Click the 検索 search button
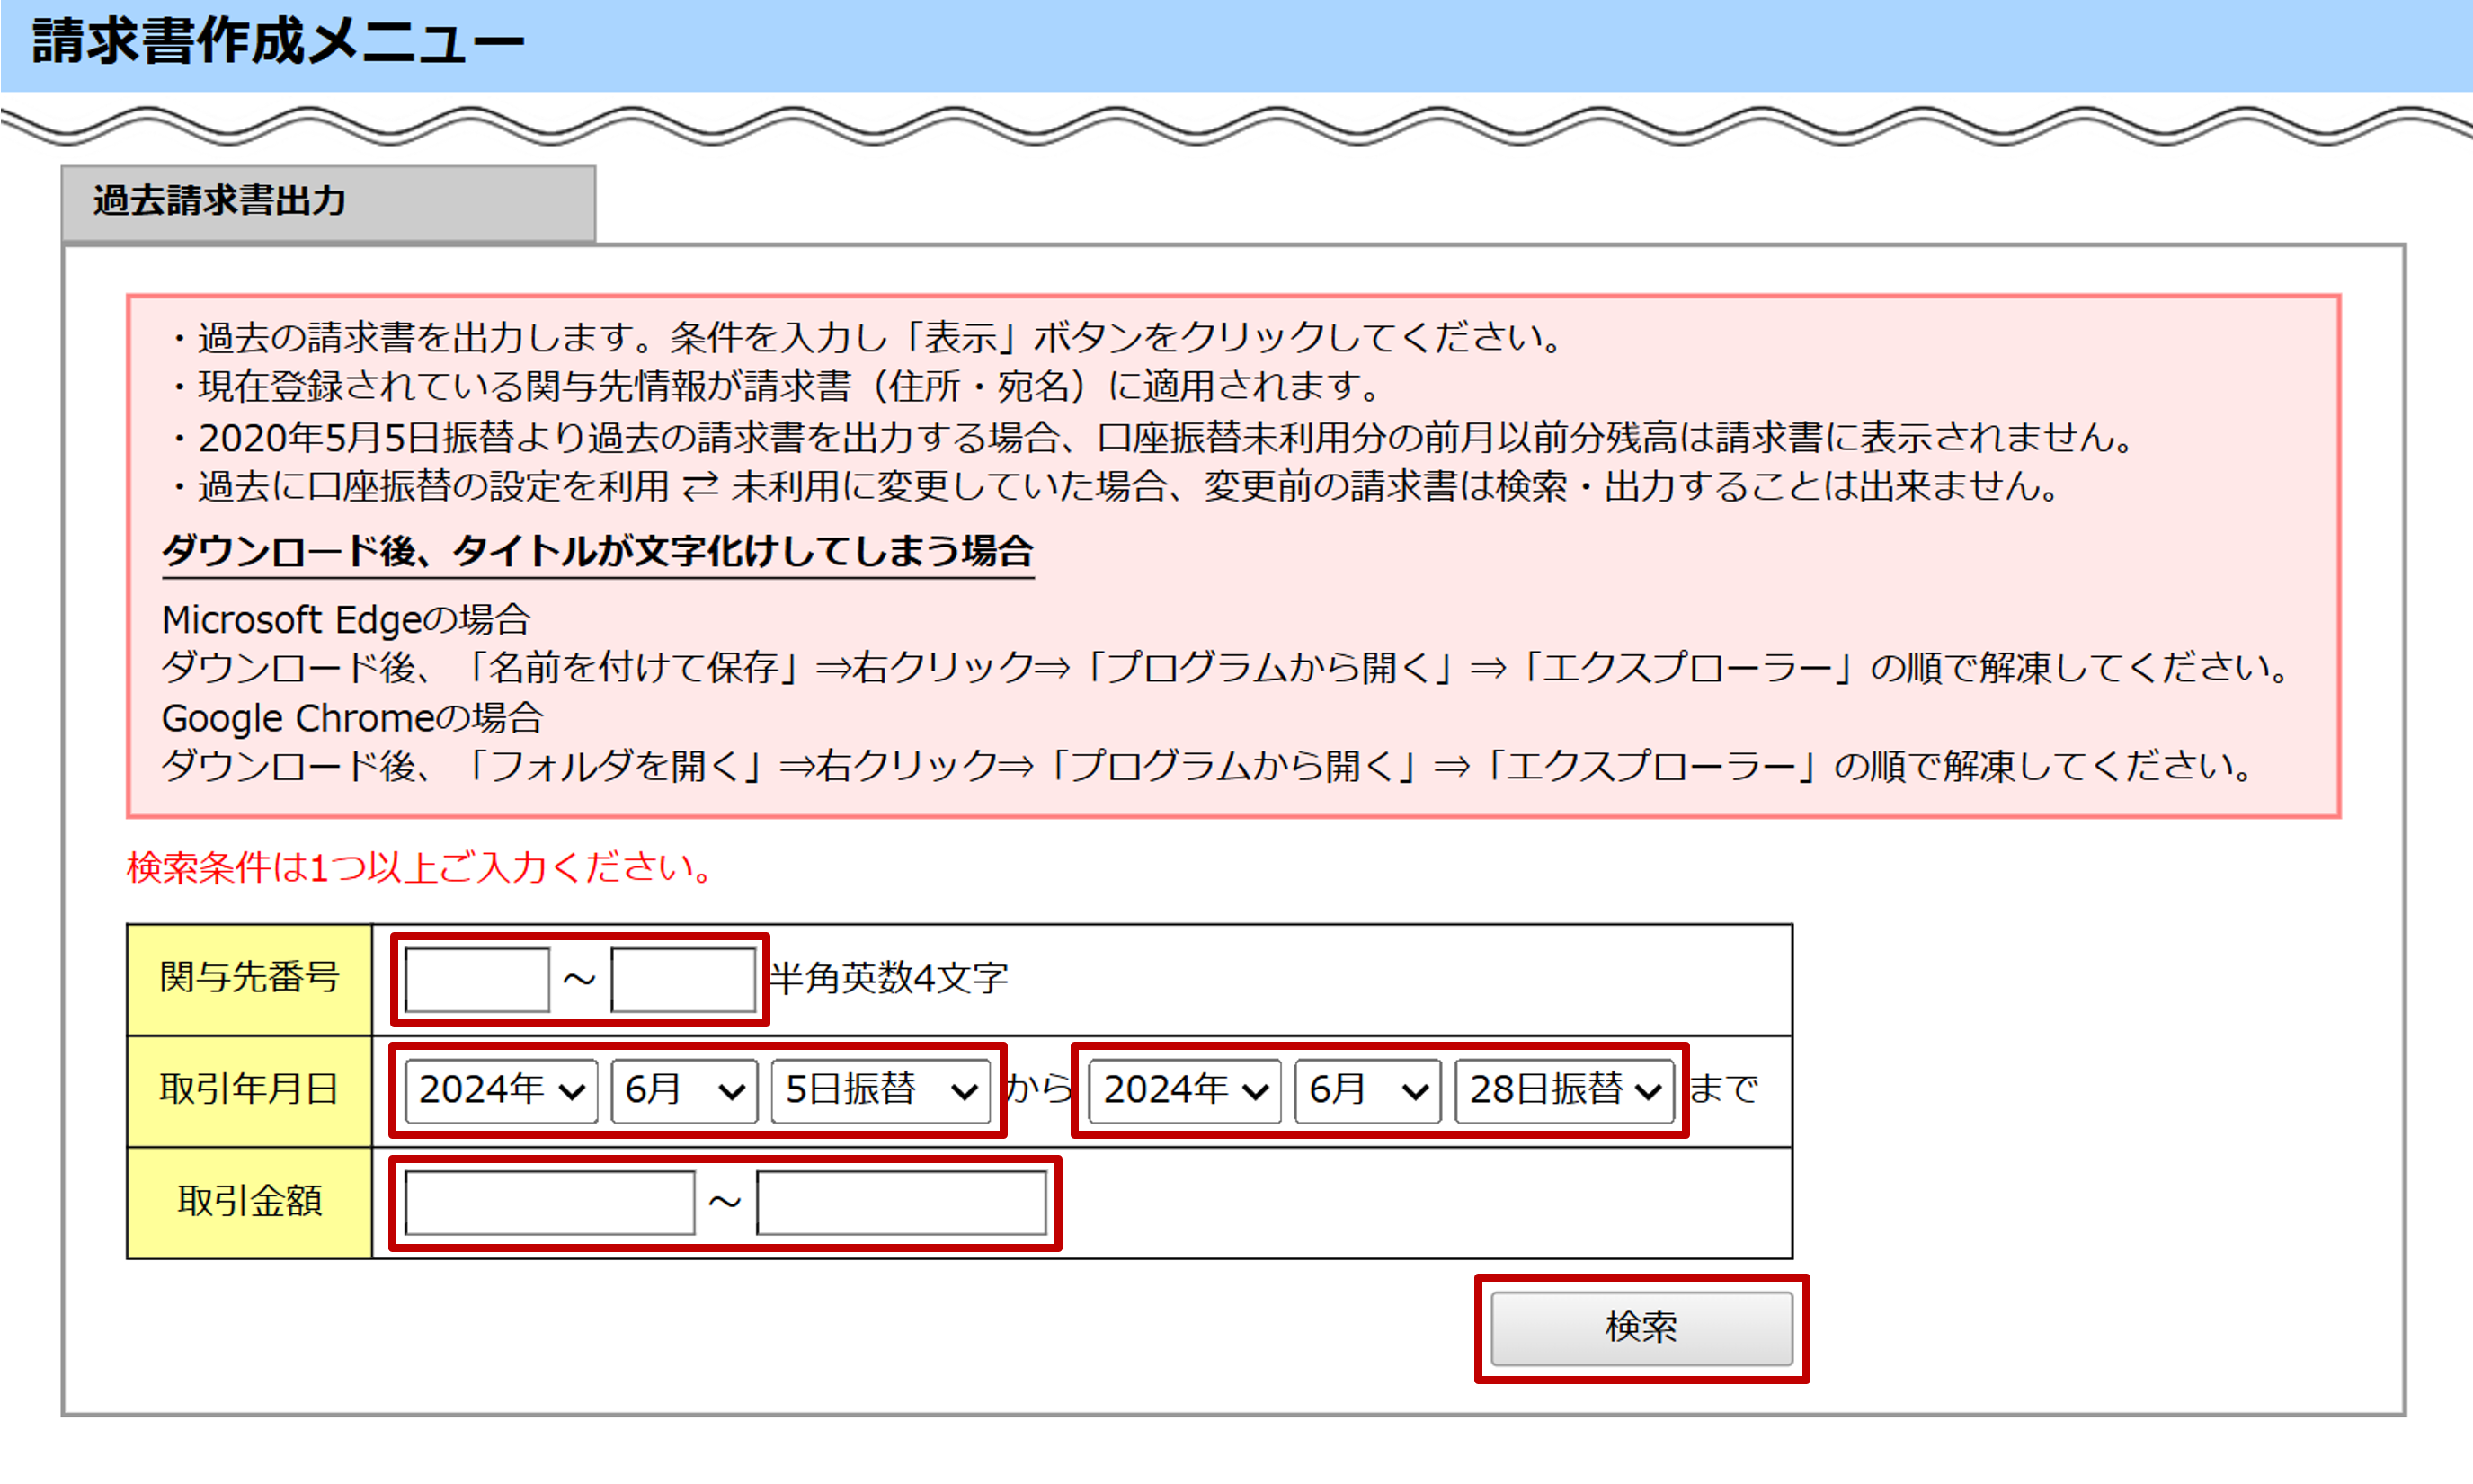 point(1641,1327)
